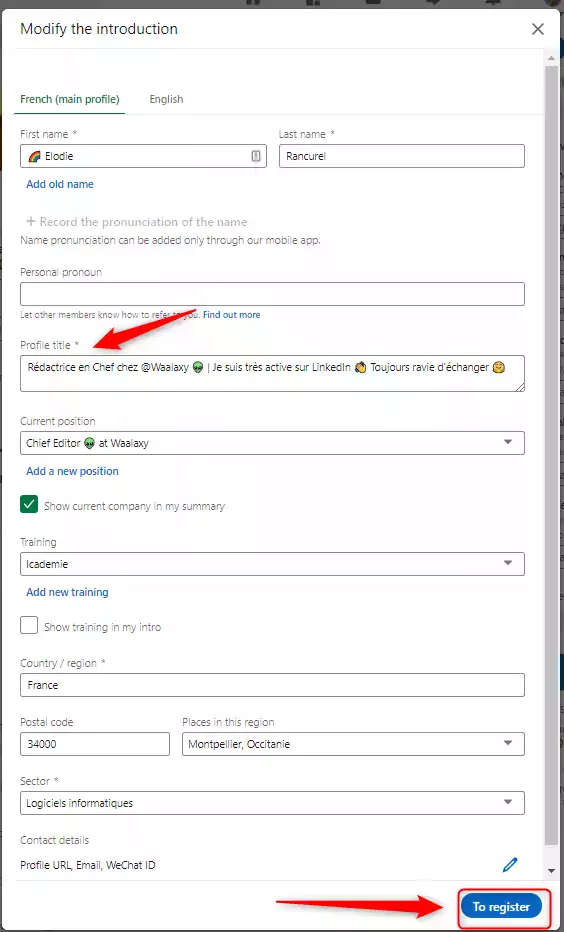Click the pencil icon to edit contact details
The width and height of the screenshot is (564, 932).
[x=510, y=864]
